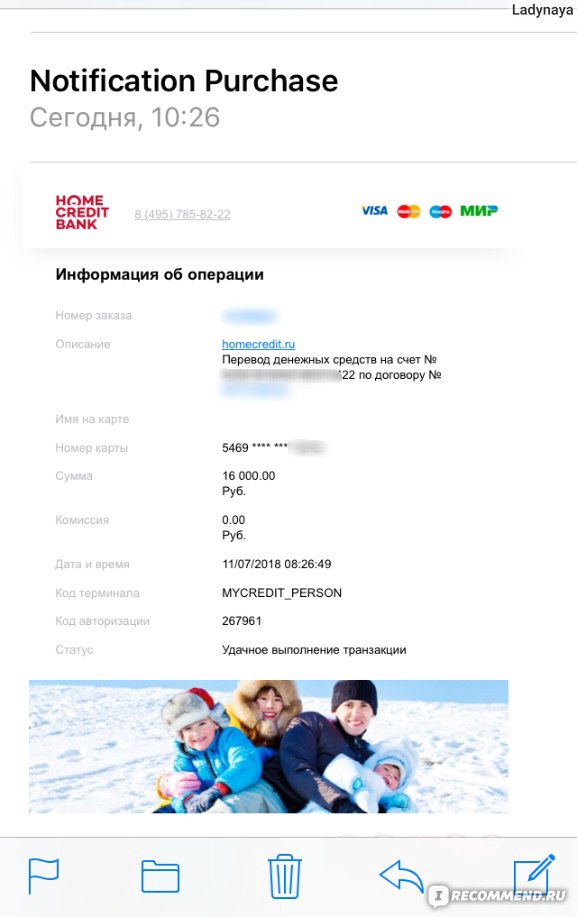Screen dimensions: 577x917
Task: Tap the sender name Ladynaya
Action: (x=542, y=10)
